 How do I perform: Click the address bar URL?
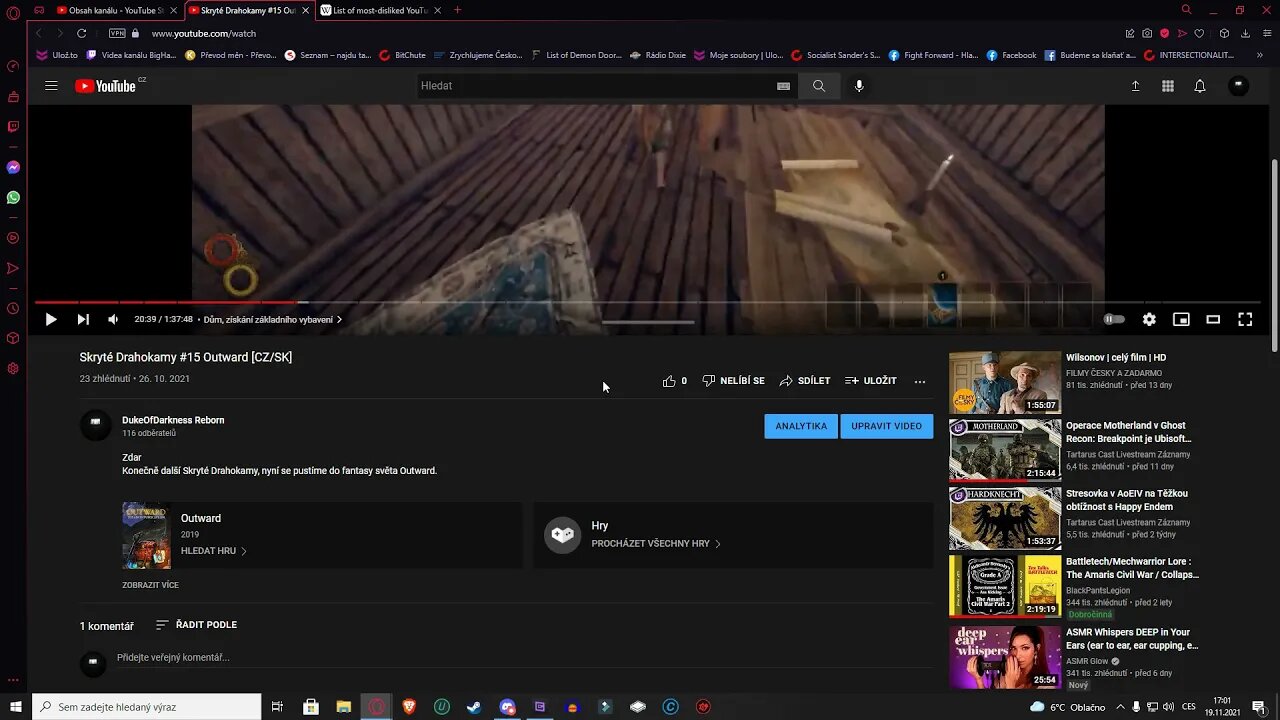(204, 33)
